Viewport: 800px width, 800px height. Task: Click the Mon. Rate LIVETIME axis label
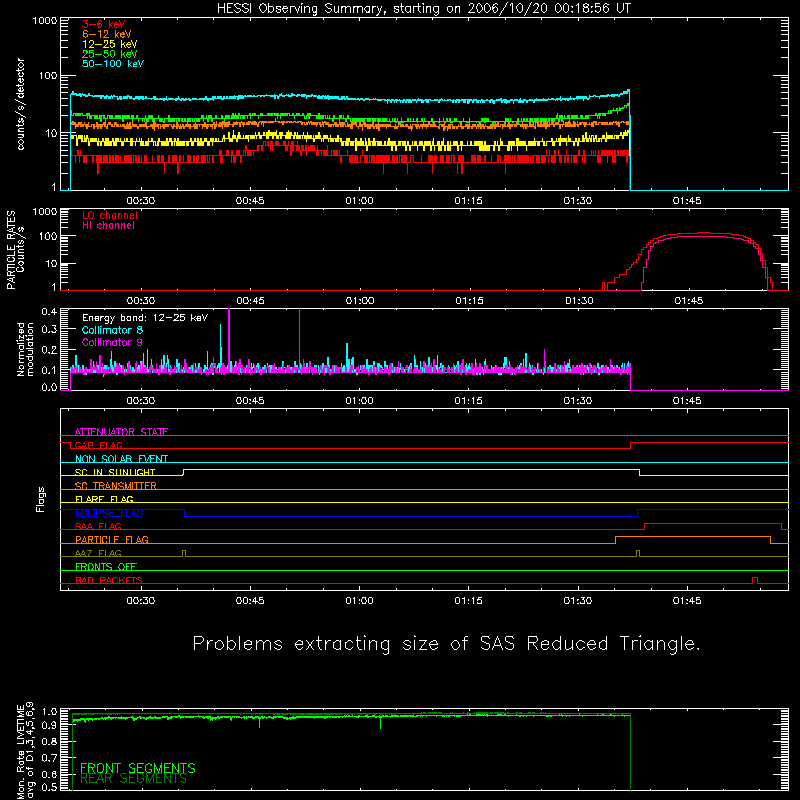20,750
